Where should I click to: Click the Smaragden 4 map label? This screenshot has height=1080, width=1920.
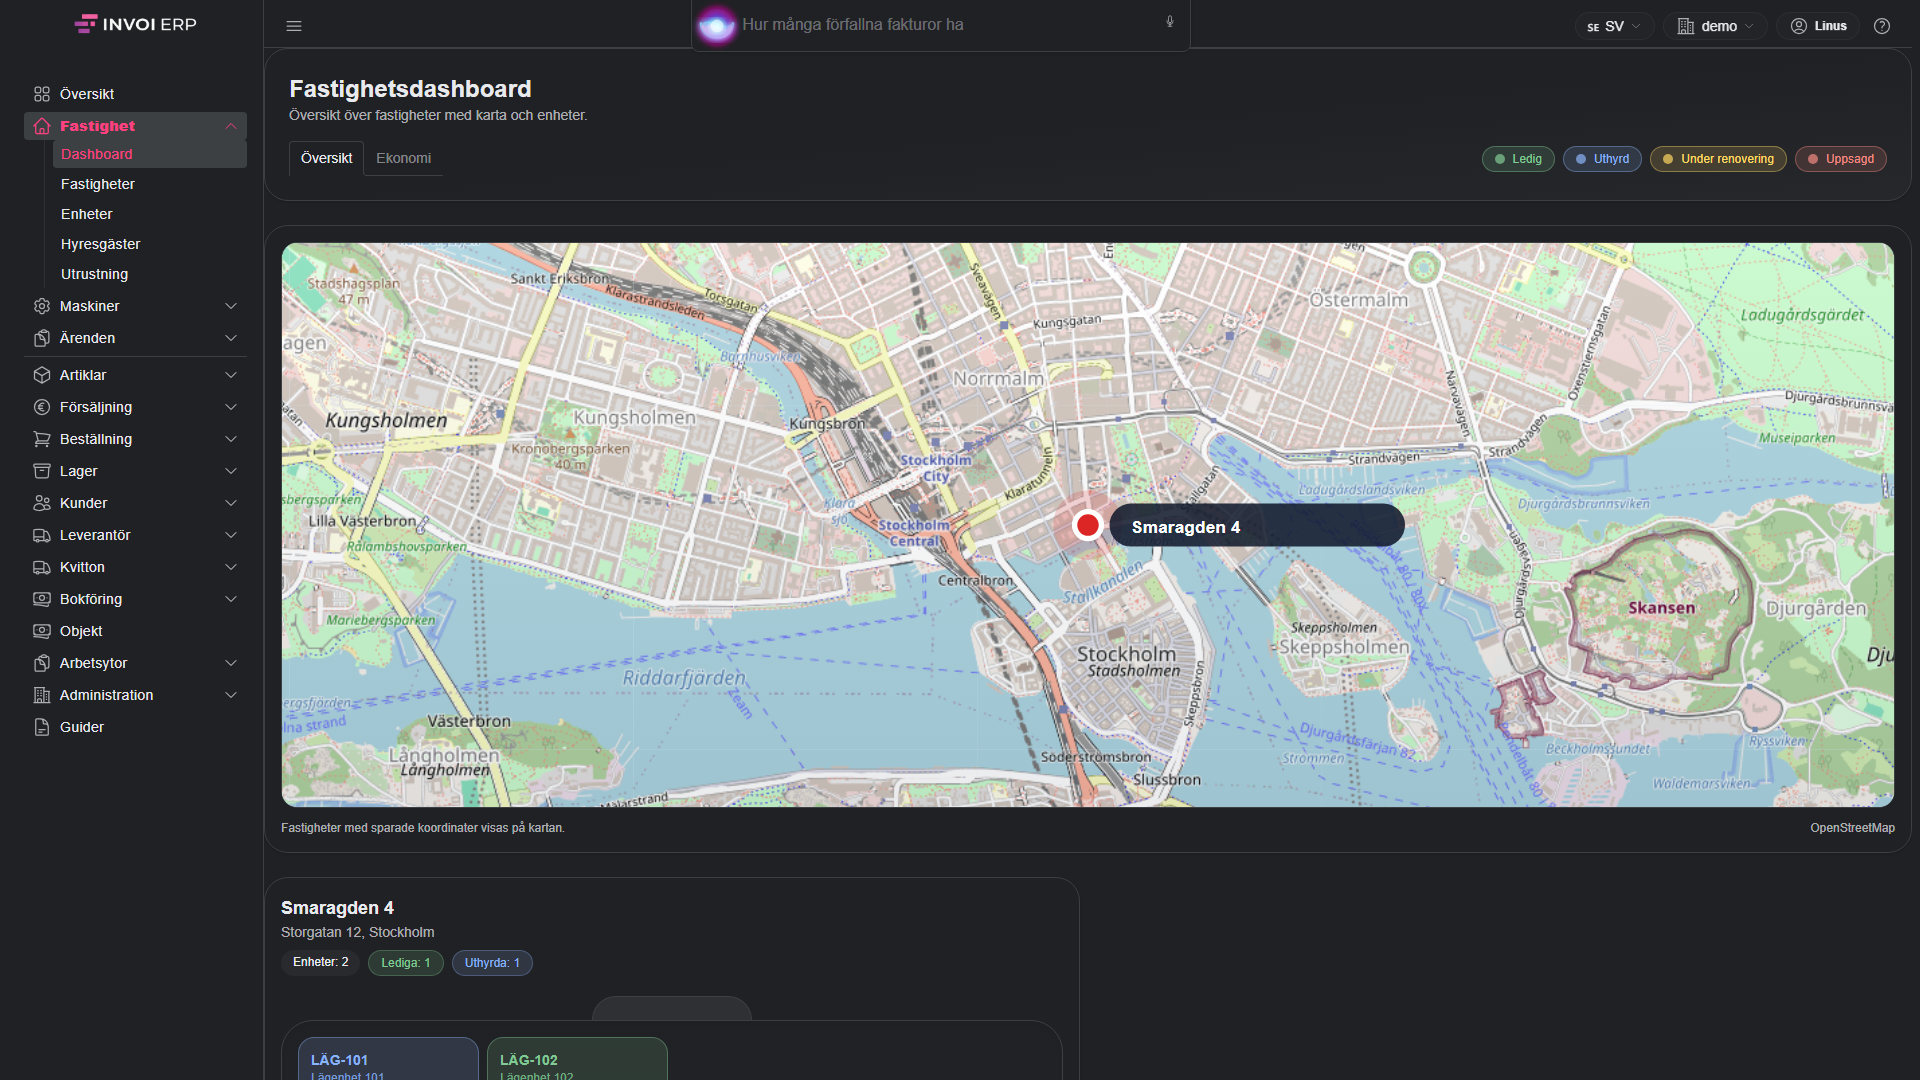point(1256,526)
